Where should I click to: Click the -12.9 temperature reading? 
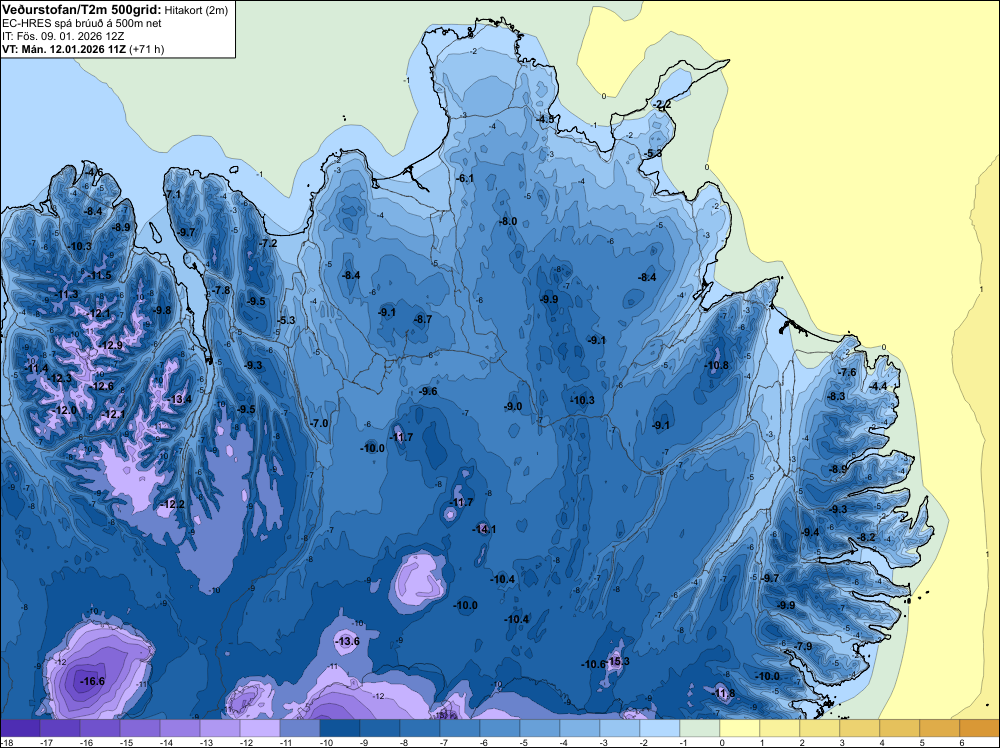(110, 346)
